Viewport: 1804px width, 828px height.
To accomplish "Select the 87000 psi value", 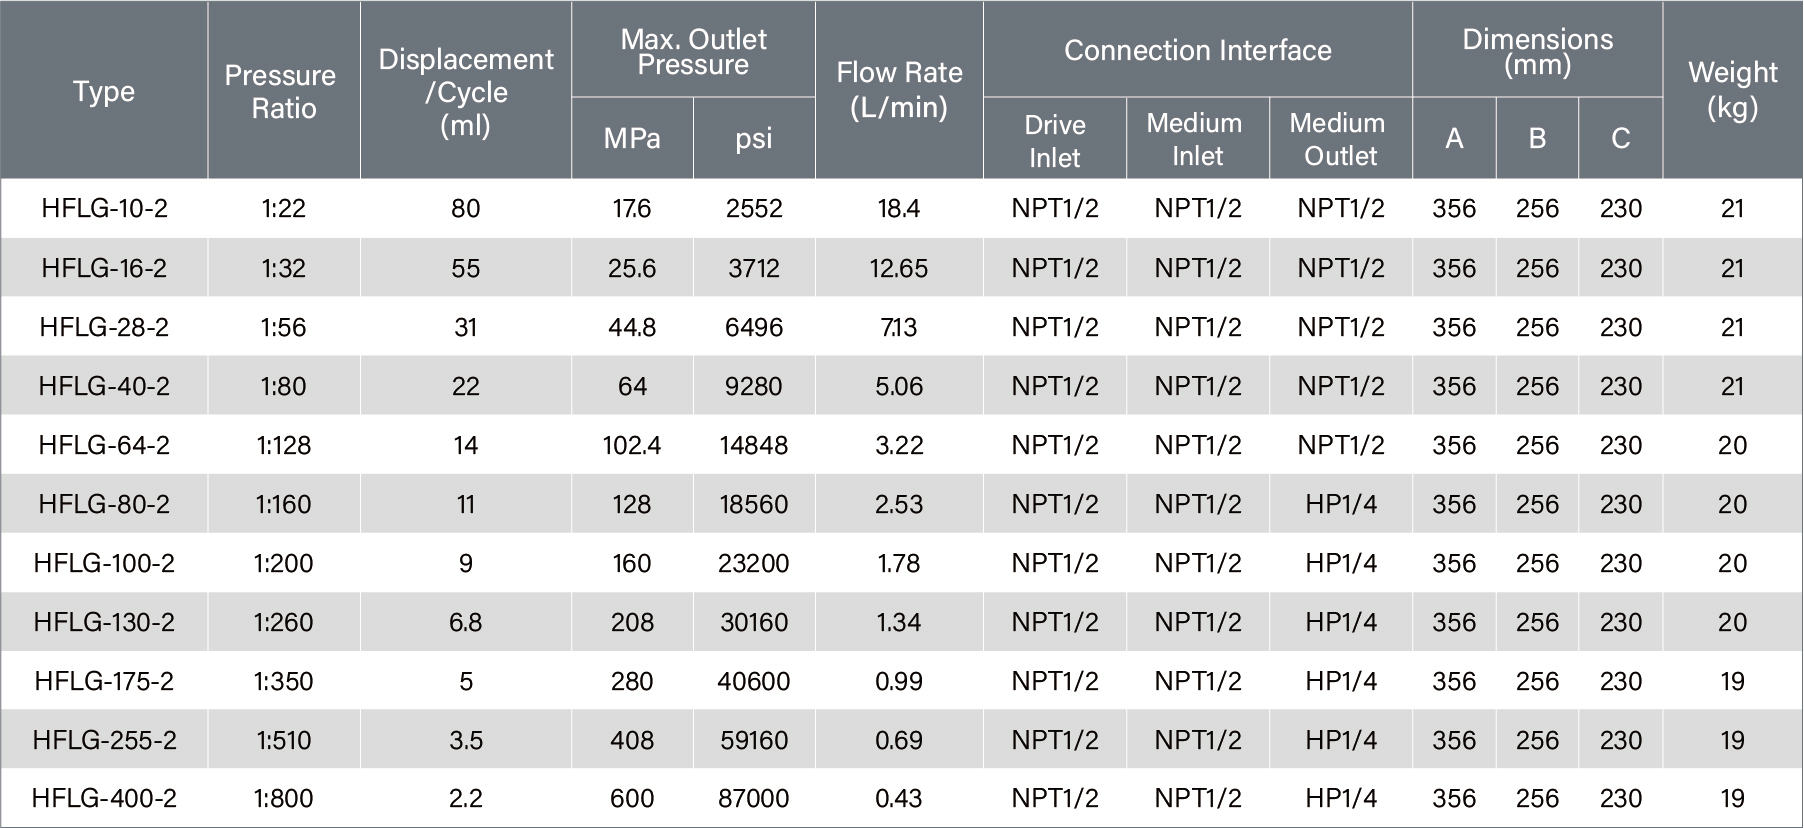I will pyautogui.click(x=753, y=798).
